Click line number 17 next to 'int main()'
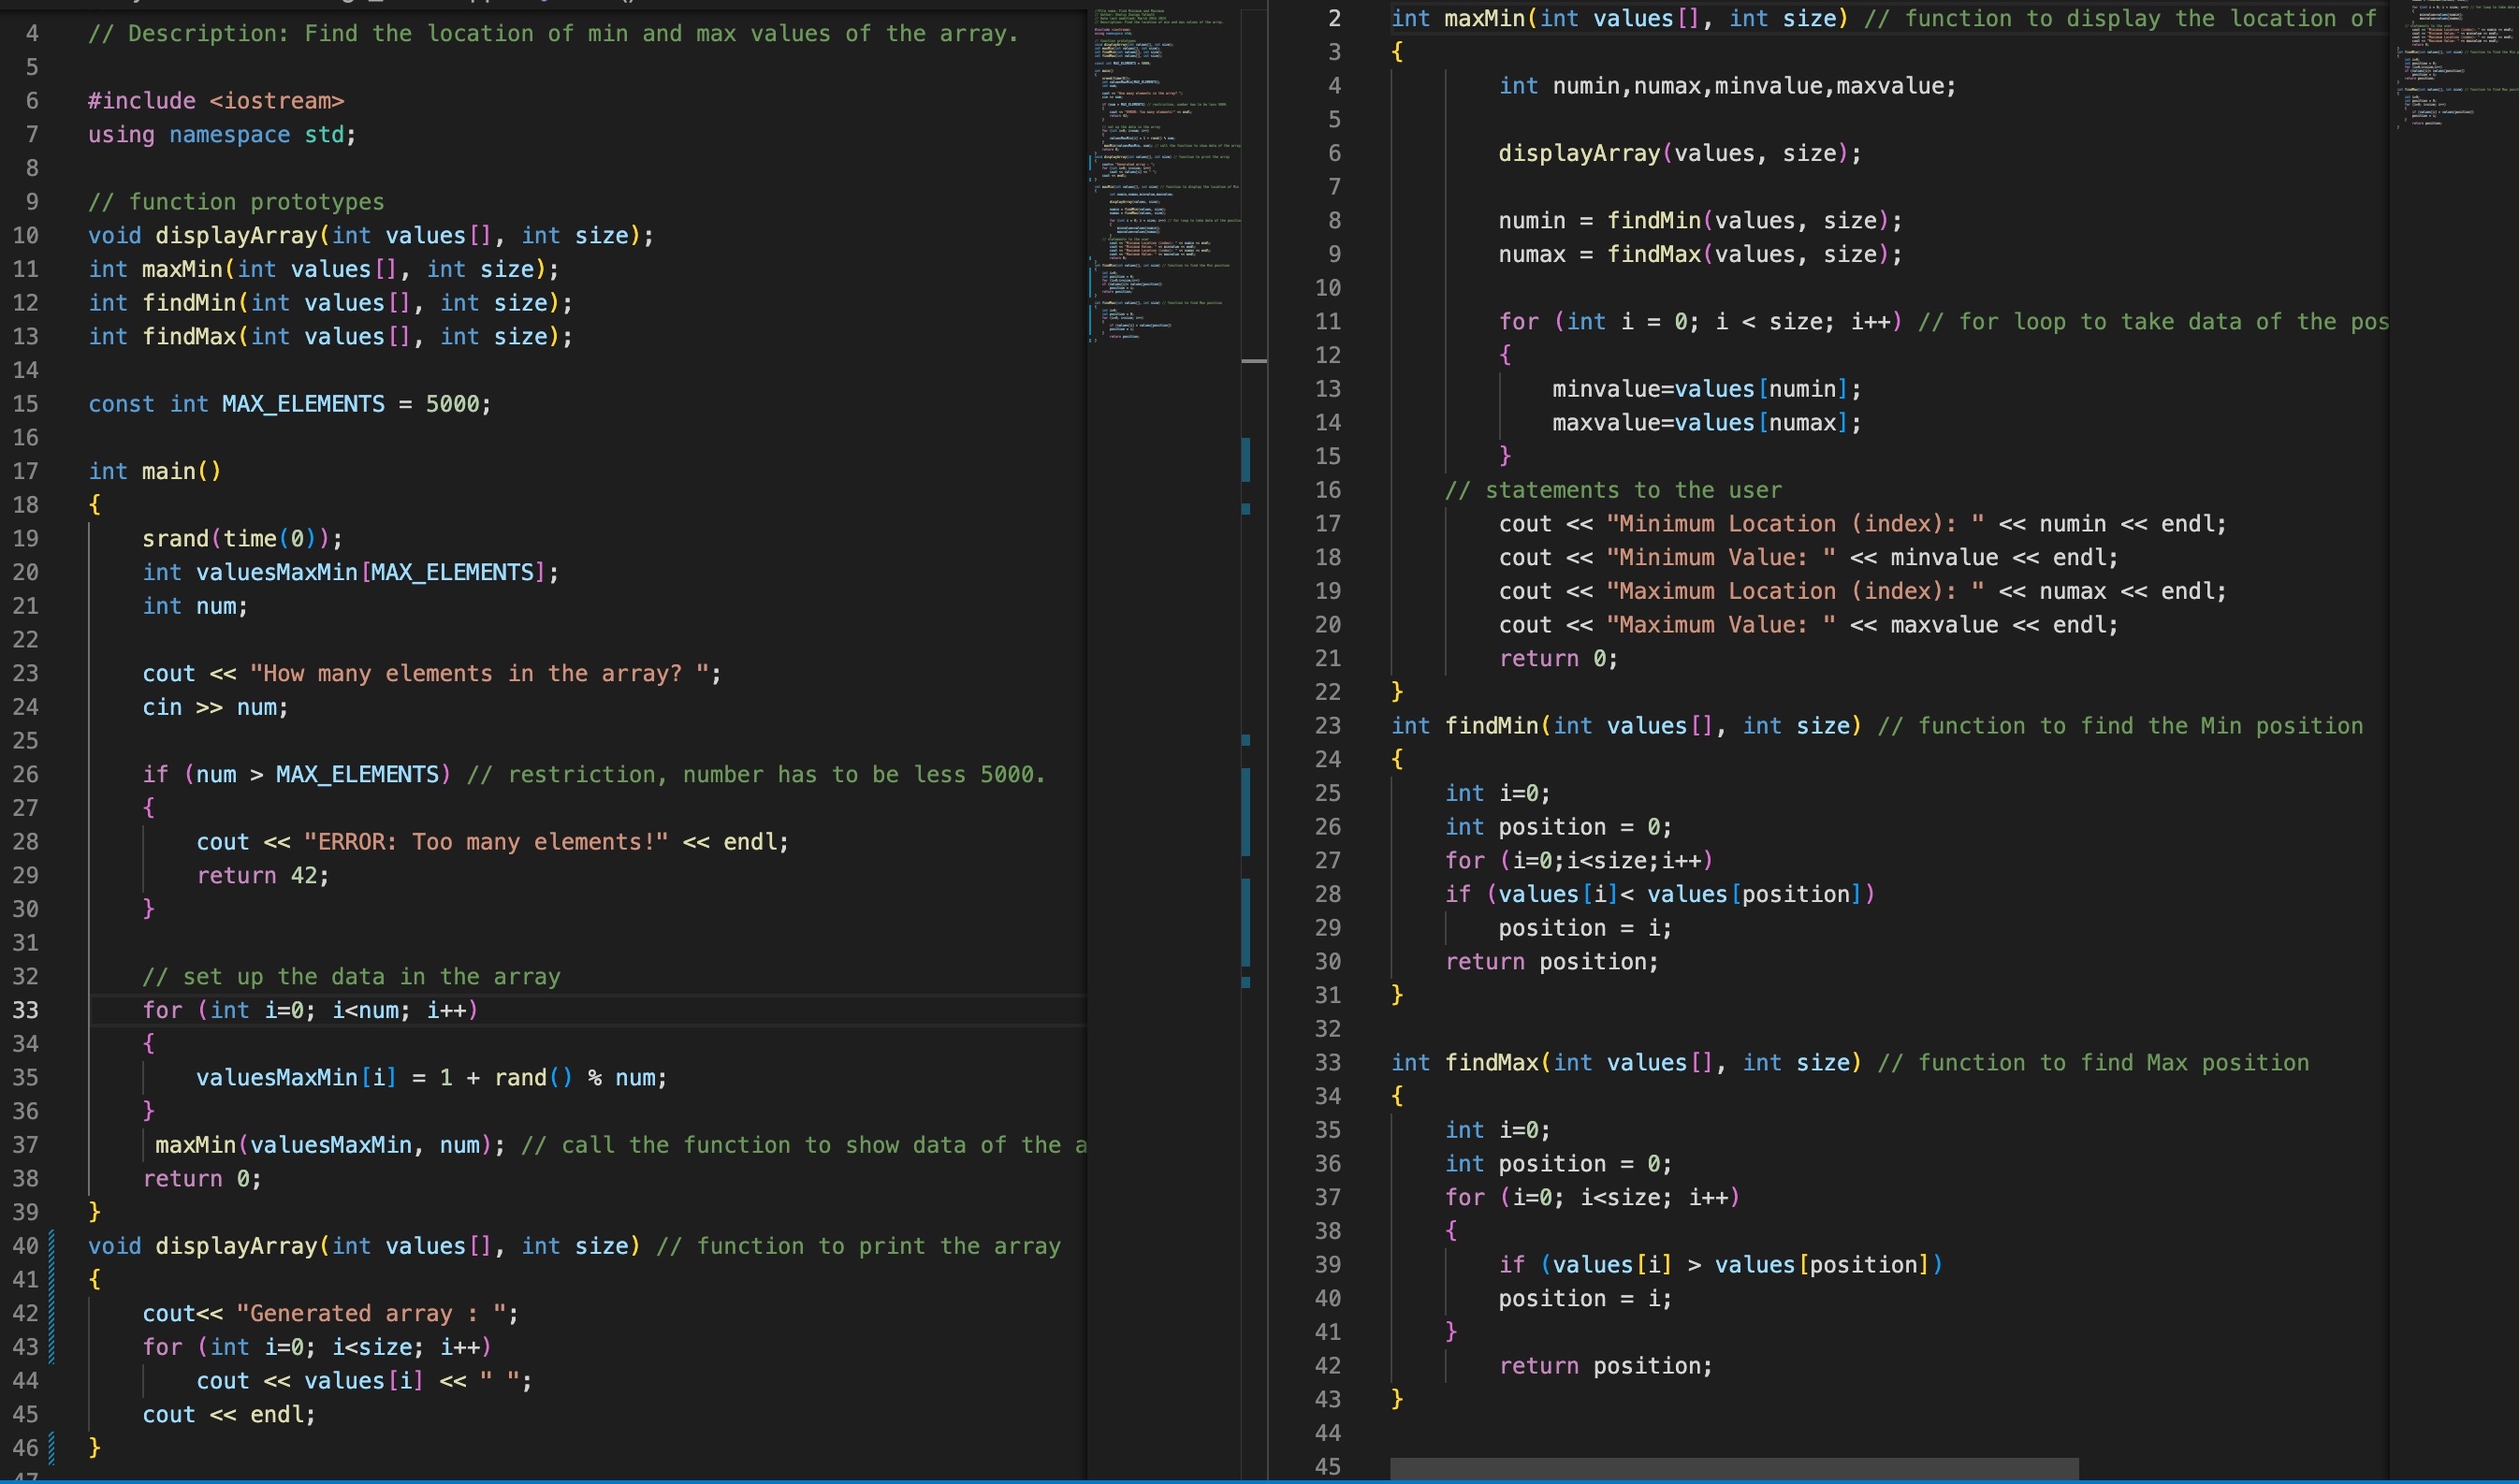The width and height of the screenshot is (2519, 1484). point(27,471)
